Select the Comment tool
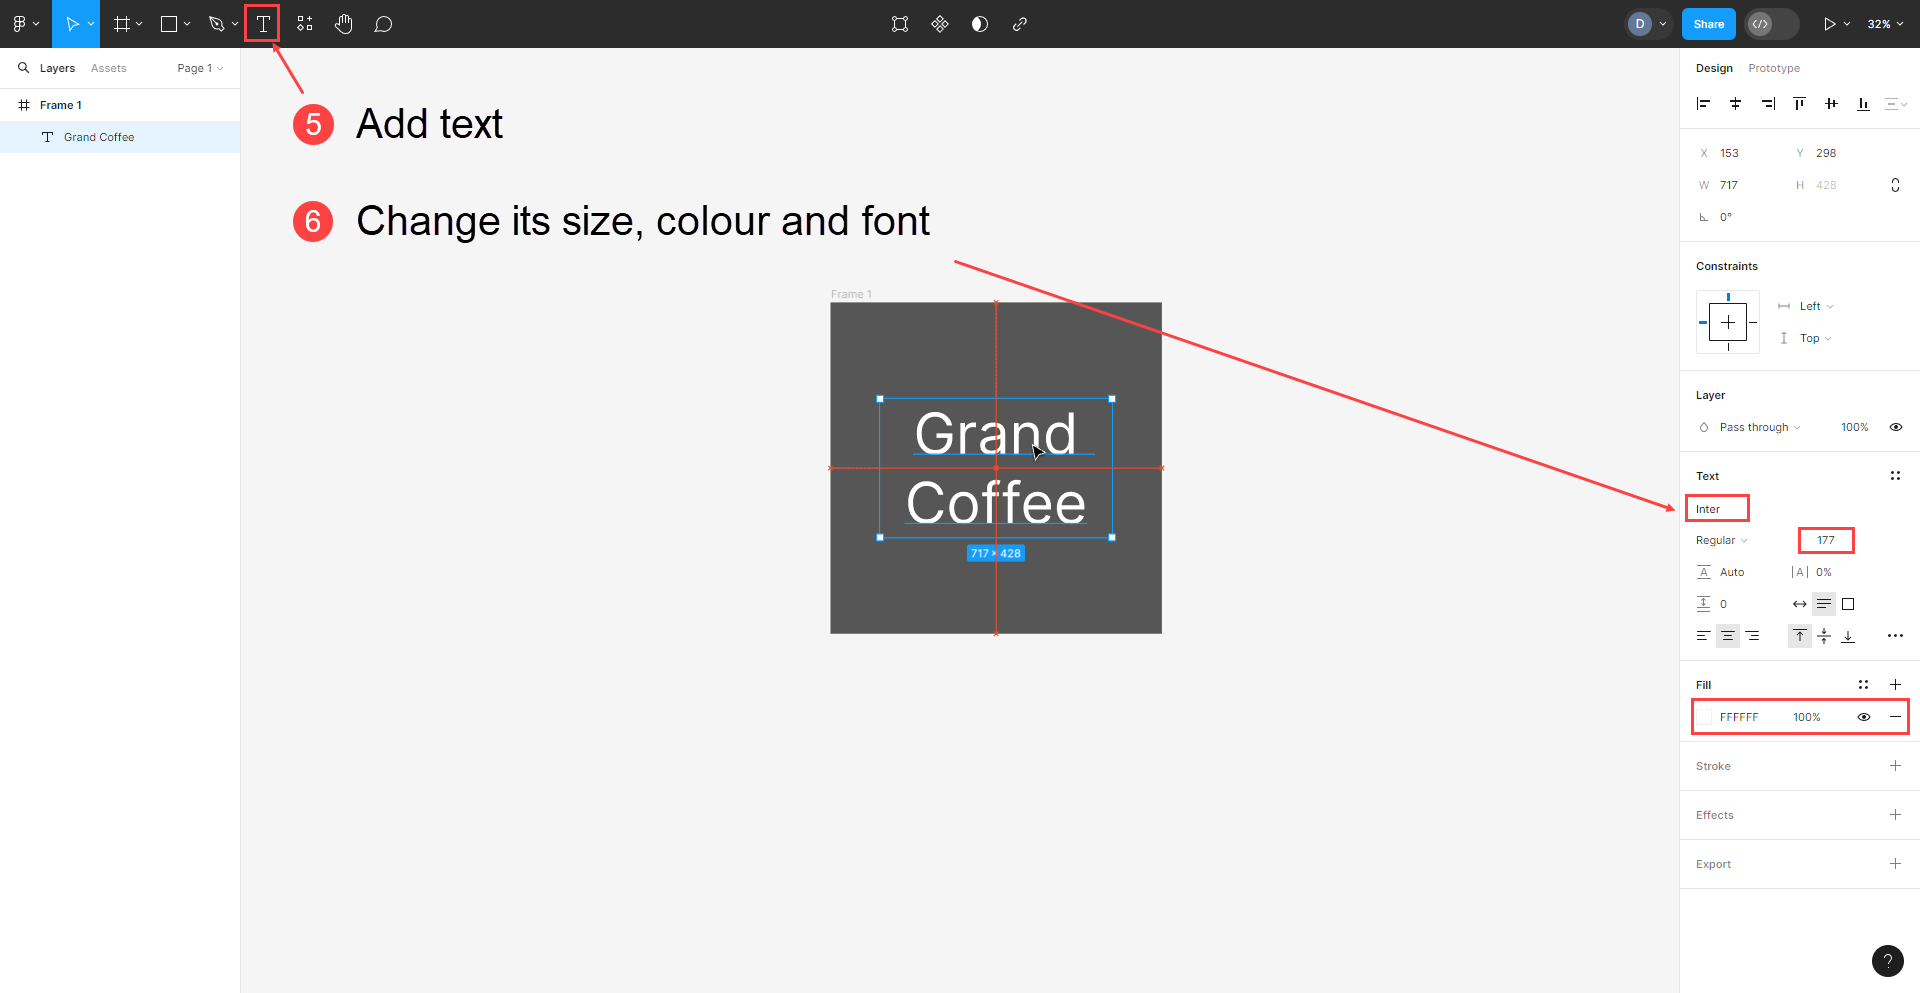Screen dimensions: 1920x993 (383, 24)
